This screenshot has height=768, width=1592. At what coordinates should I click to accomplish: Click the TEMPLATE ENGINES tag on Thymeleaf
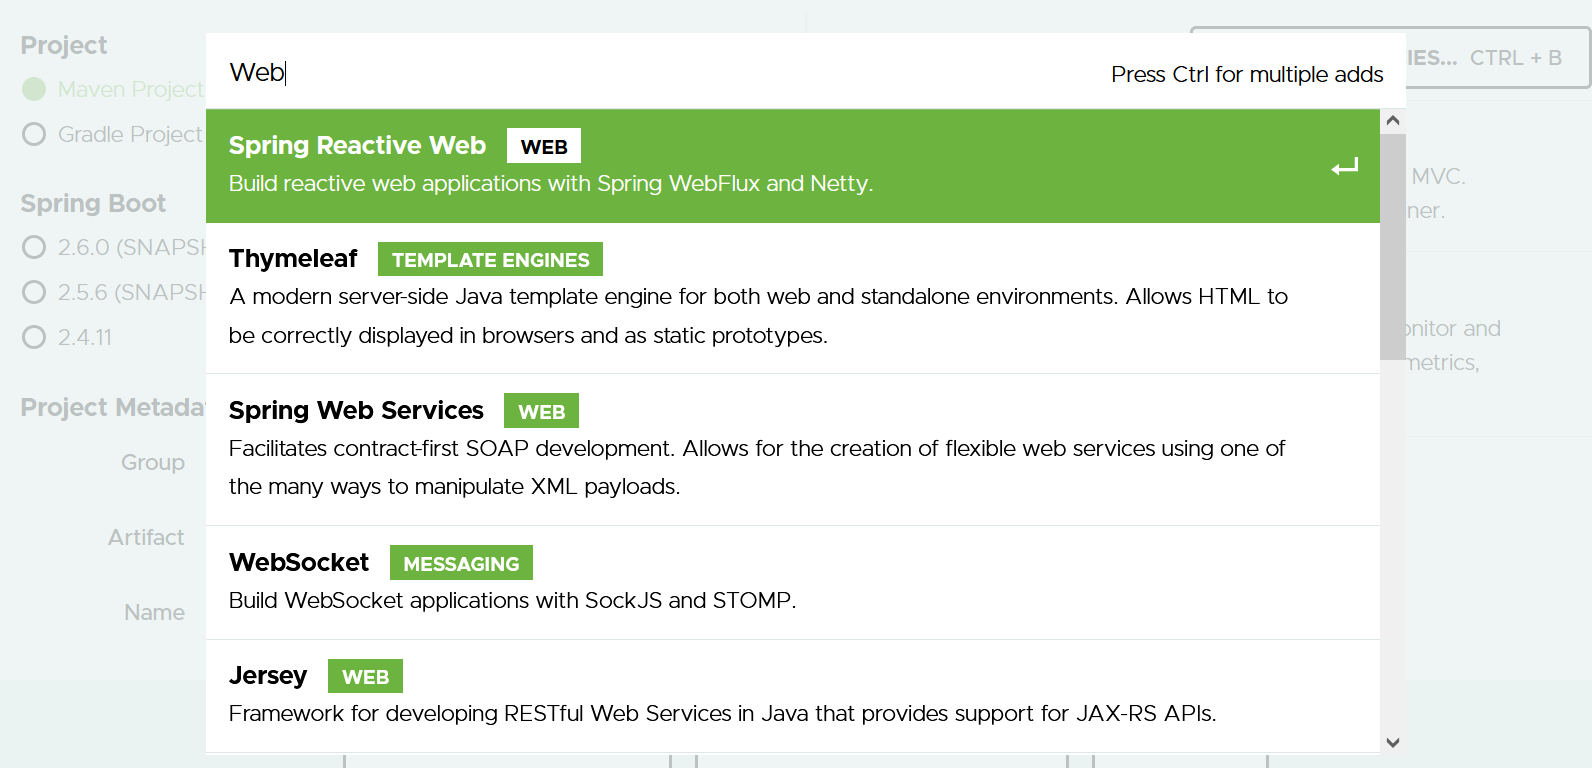(490, 259)
